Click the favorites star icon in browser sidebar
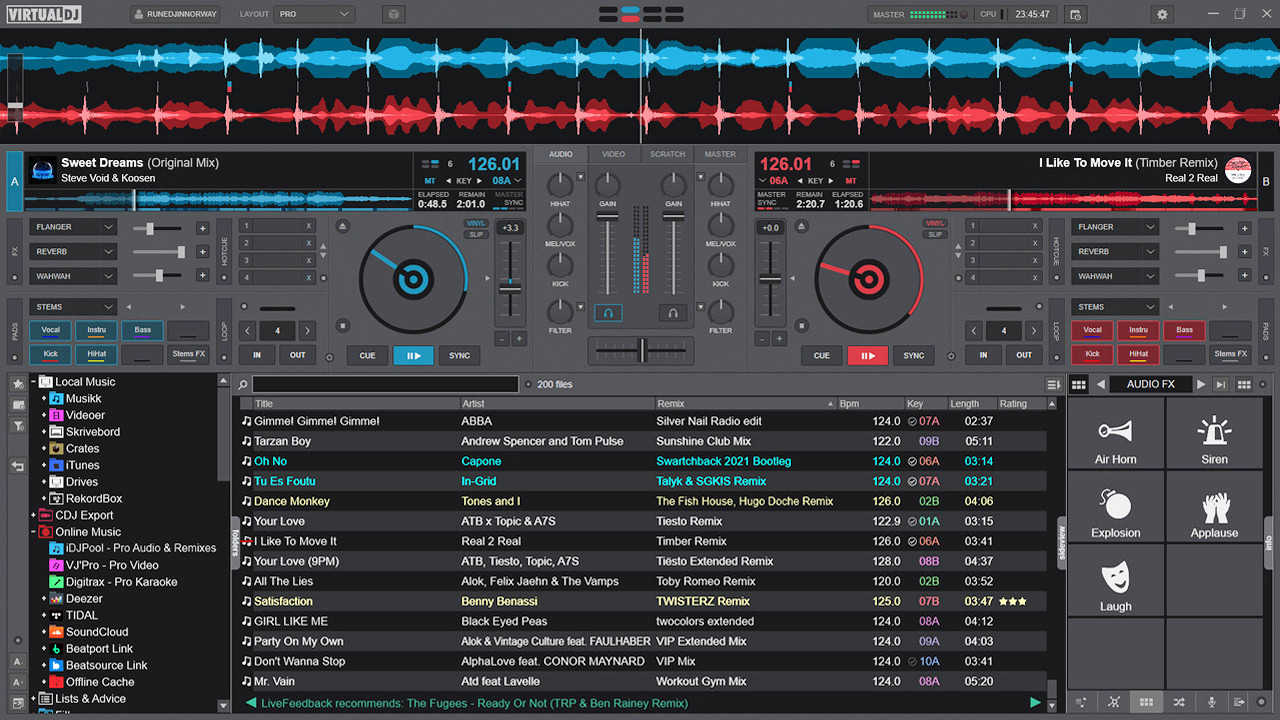 17,384
